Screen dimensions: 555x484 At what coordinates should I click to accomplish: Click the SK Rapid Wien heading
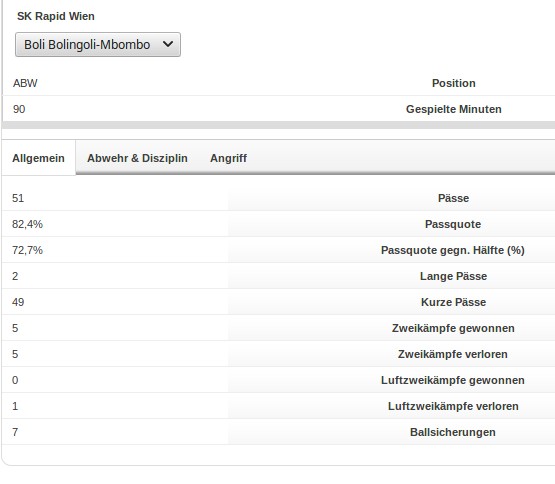pos(56,16)
